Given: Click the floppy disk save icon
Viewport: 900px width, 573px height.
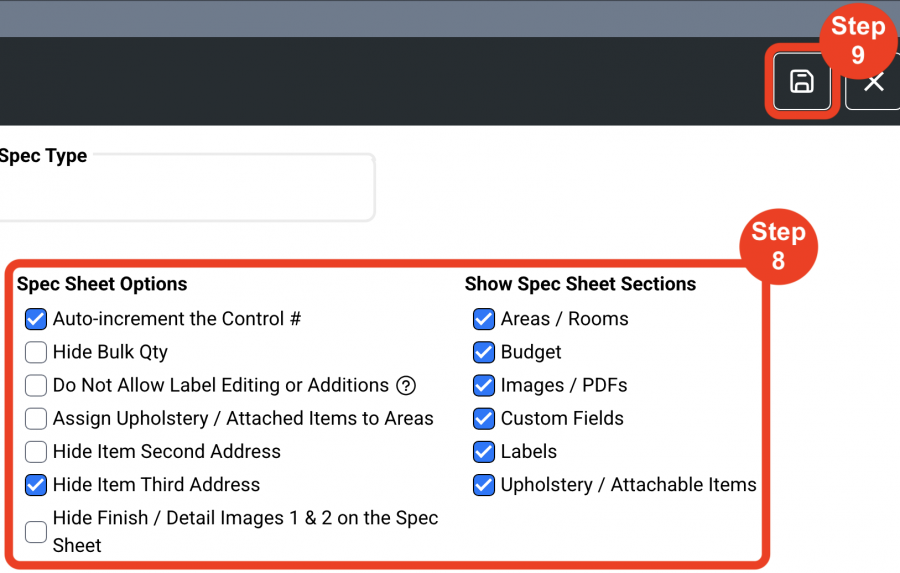Looking at the screenshot, I should pos(802,82).
